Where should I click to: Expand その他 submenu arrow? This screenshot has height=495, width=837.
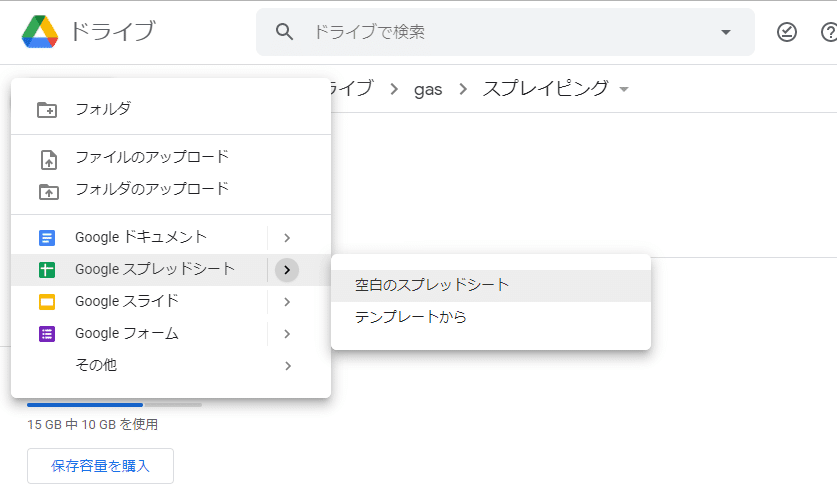coord(288,366)
